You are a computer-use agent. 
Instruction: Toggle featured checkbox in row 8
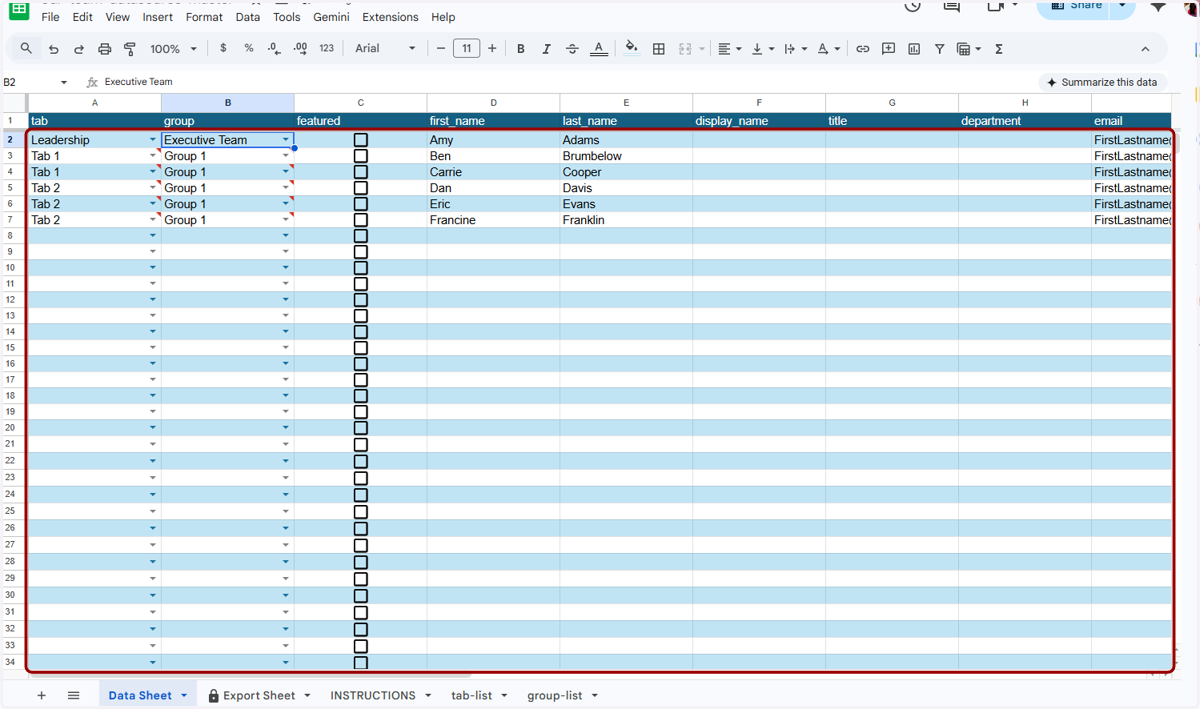point(361,236)
